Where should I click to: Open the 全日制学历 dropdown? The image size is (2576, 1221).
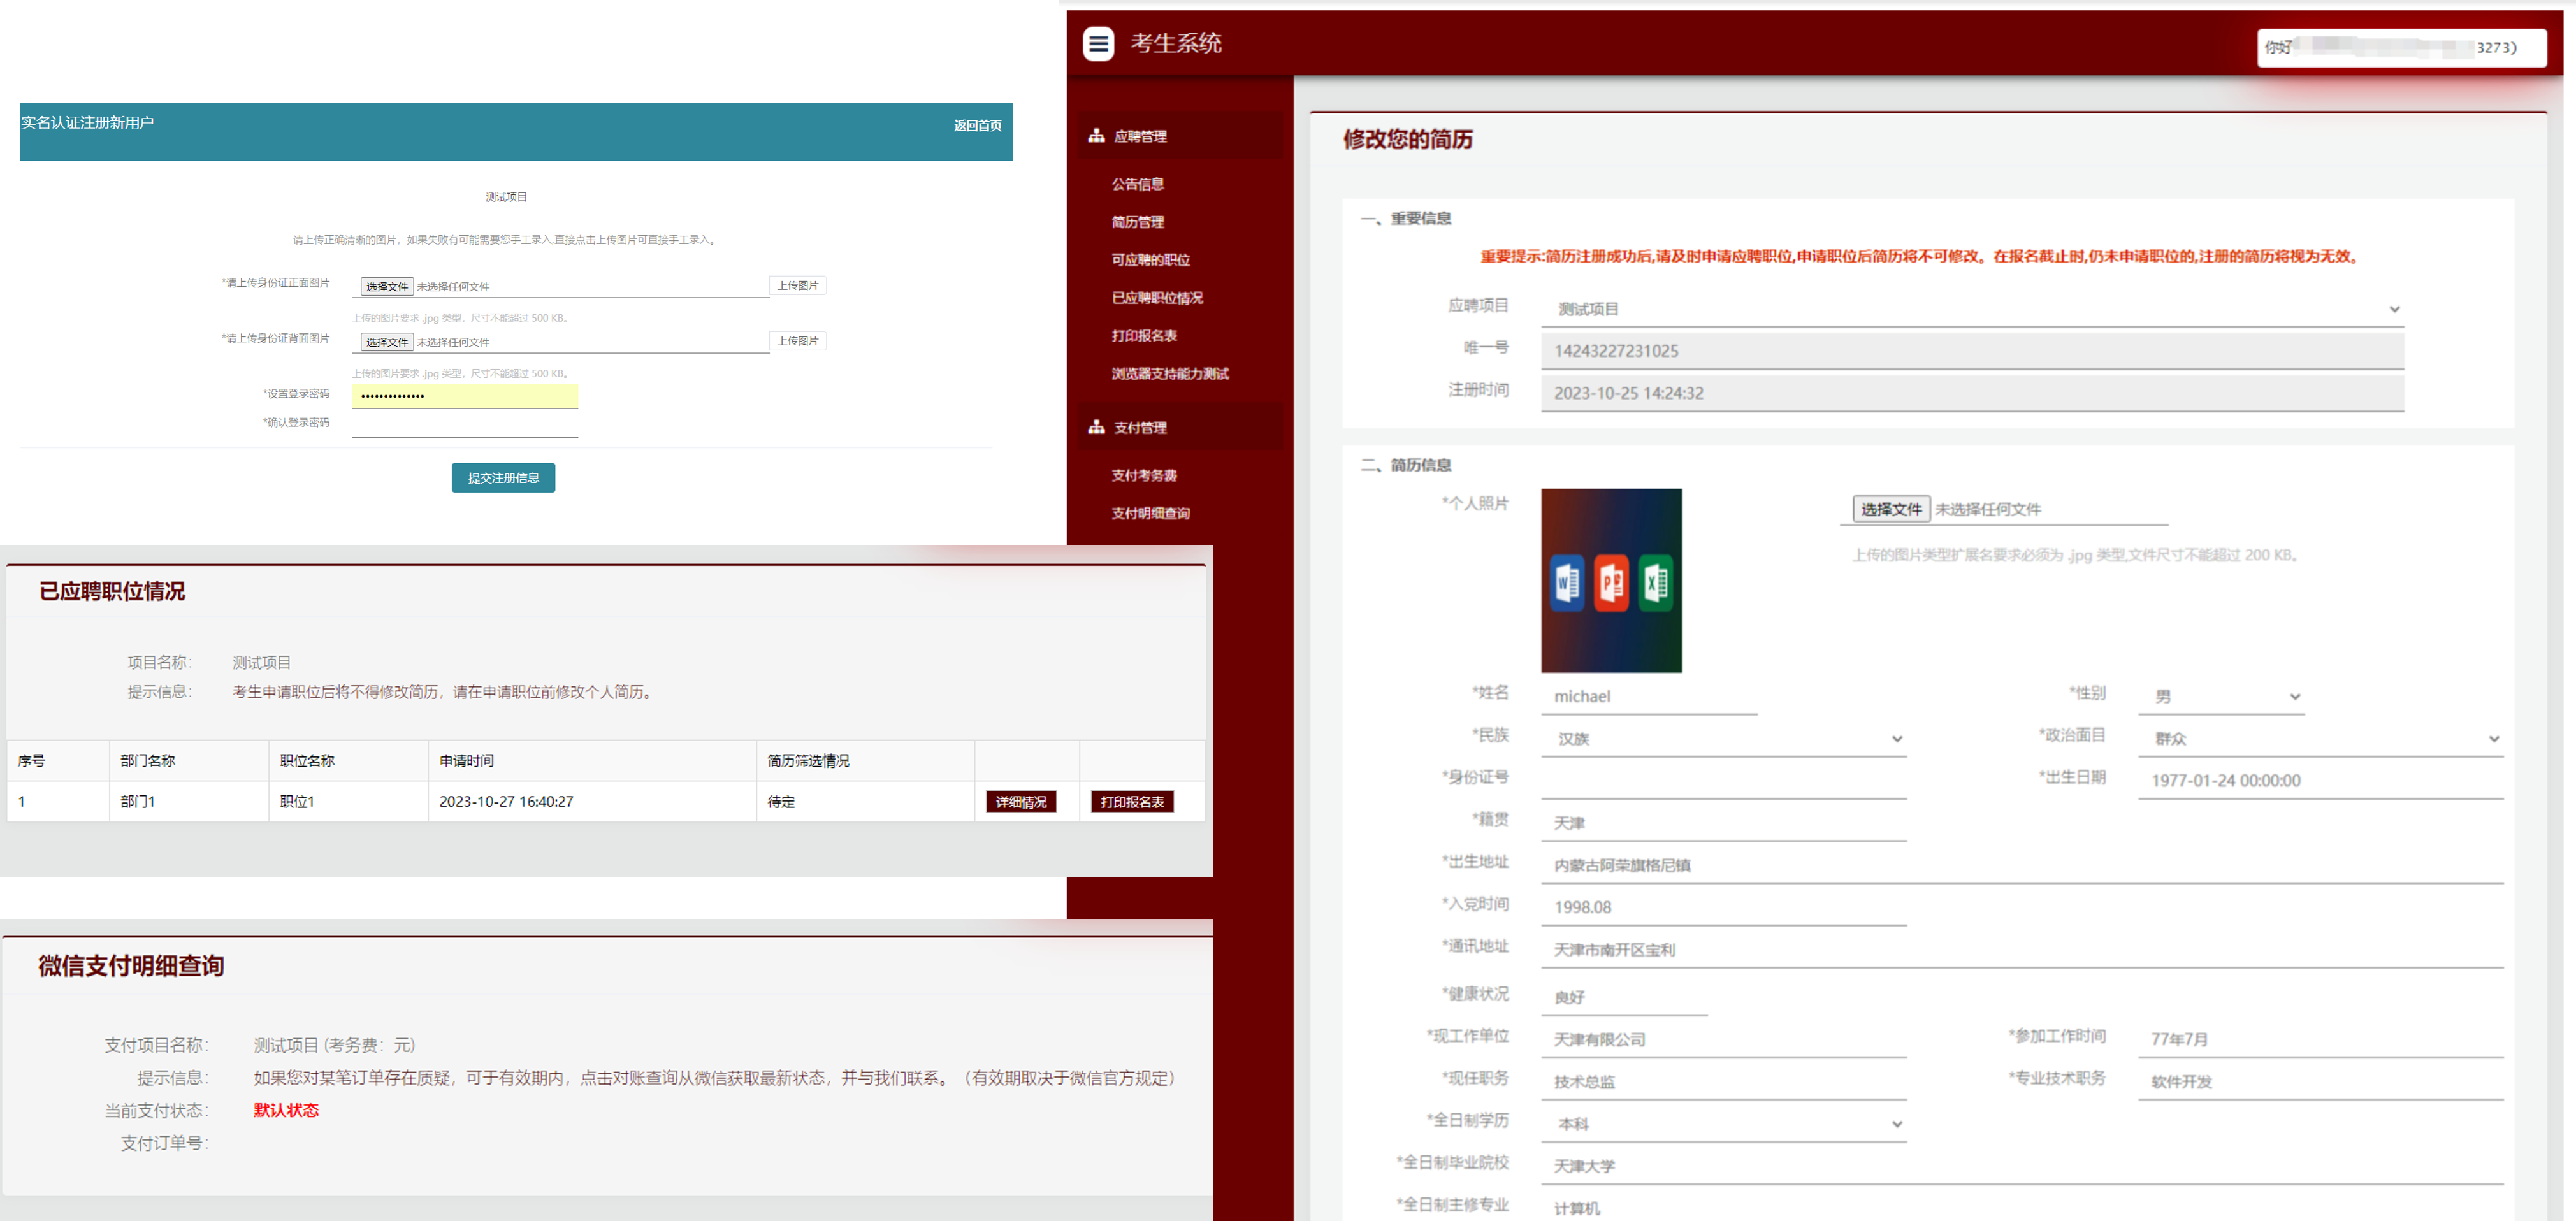coord(1723,1124)
